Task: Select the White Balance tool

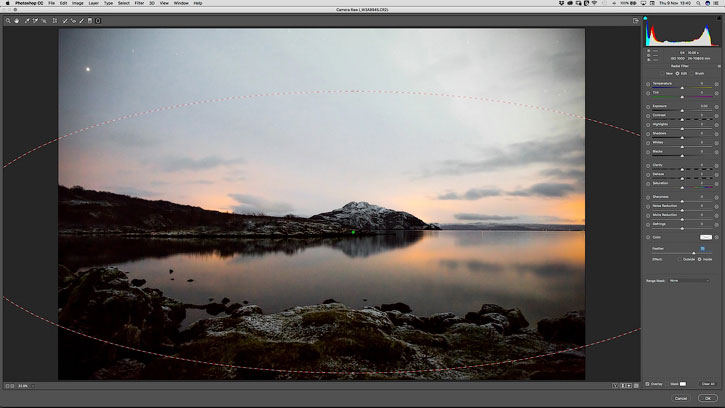Action: coord(27,21)
